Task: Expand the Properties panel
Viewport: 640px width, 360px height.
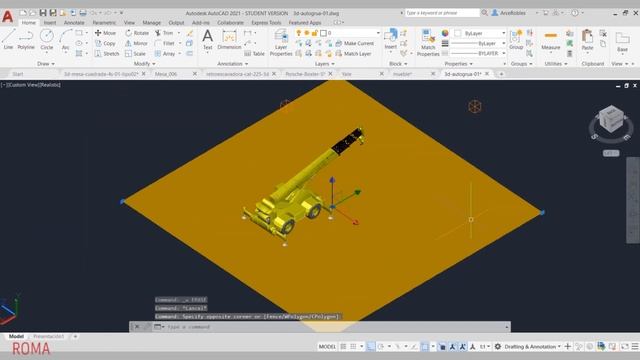Action: tap(458, 64)
